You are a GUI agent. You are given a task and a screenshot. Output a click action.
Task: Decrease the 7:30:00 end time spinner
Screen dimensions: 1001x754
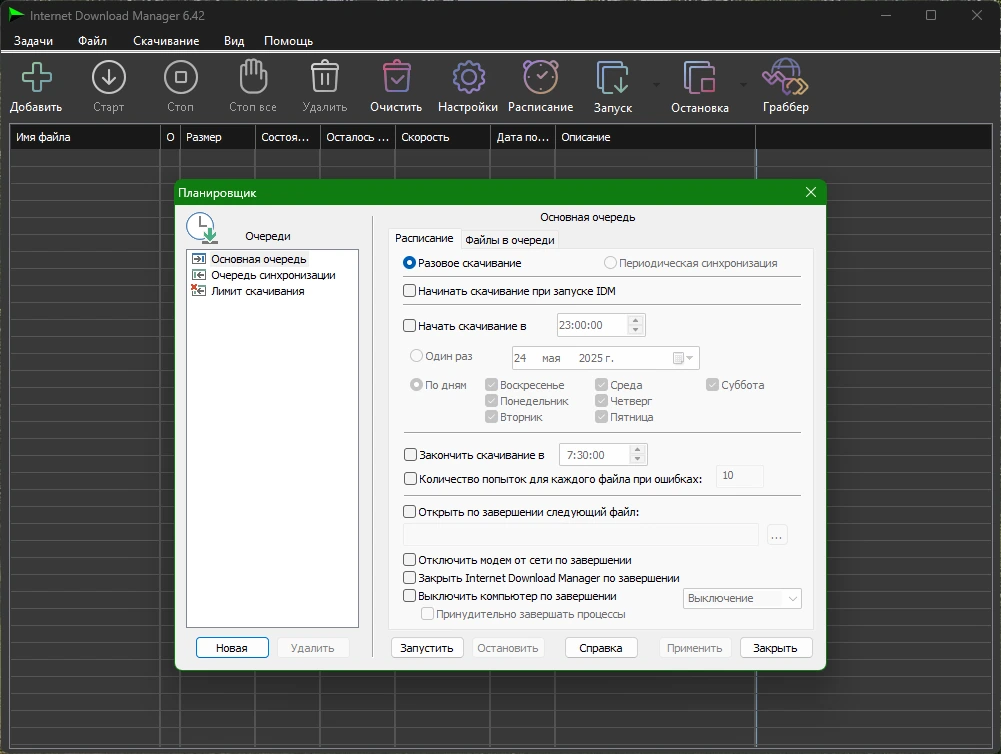637,460
